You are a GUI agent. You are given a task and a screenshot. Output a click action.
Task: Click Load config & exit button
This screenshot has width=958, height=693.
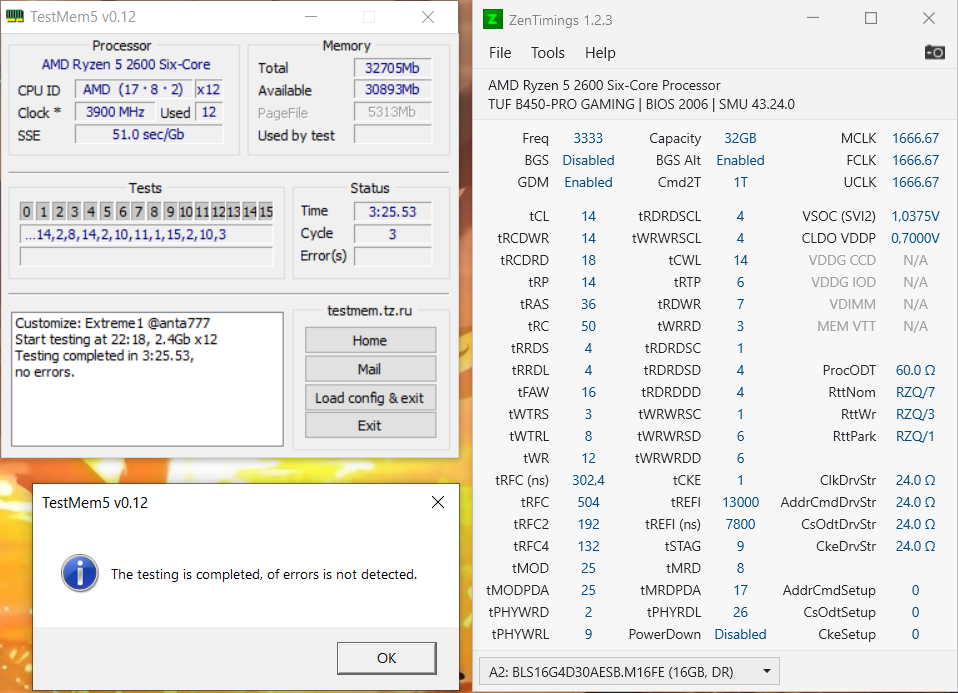(x=370, y=398)
